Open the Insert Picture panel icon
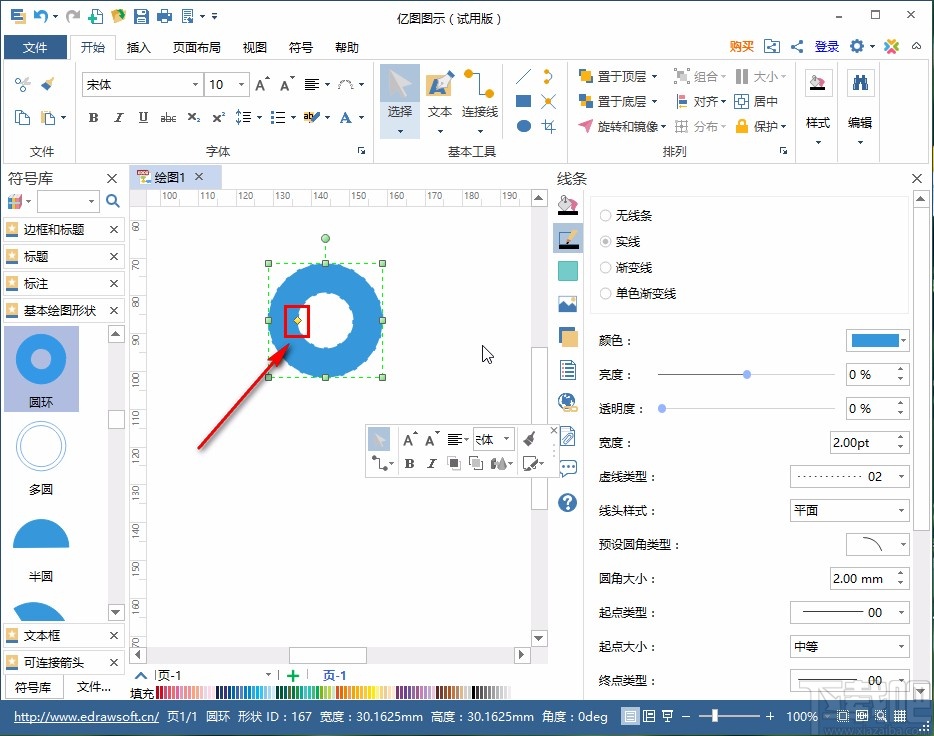The height and width of the screenshot is (736, 934). tap(568, 304)
